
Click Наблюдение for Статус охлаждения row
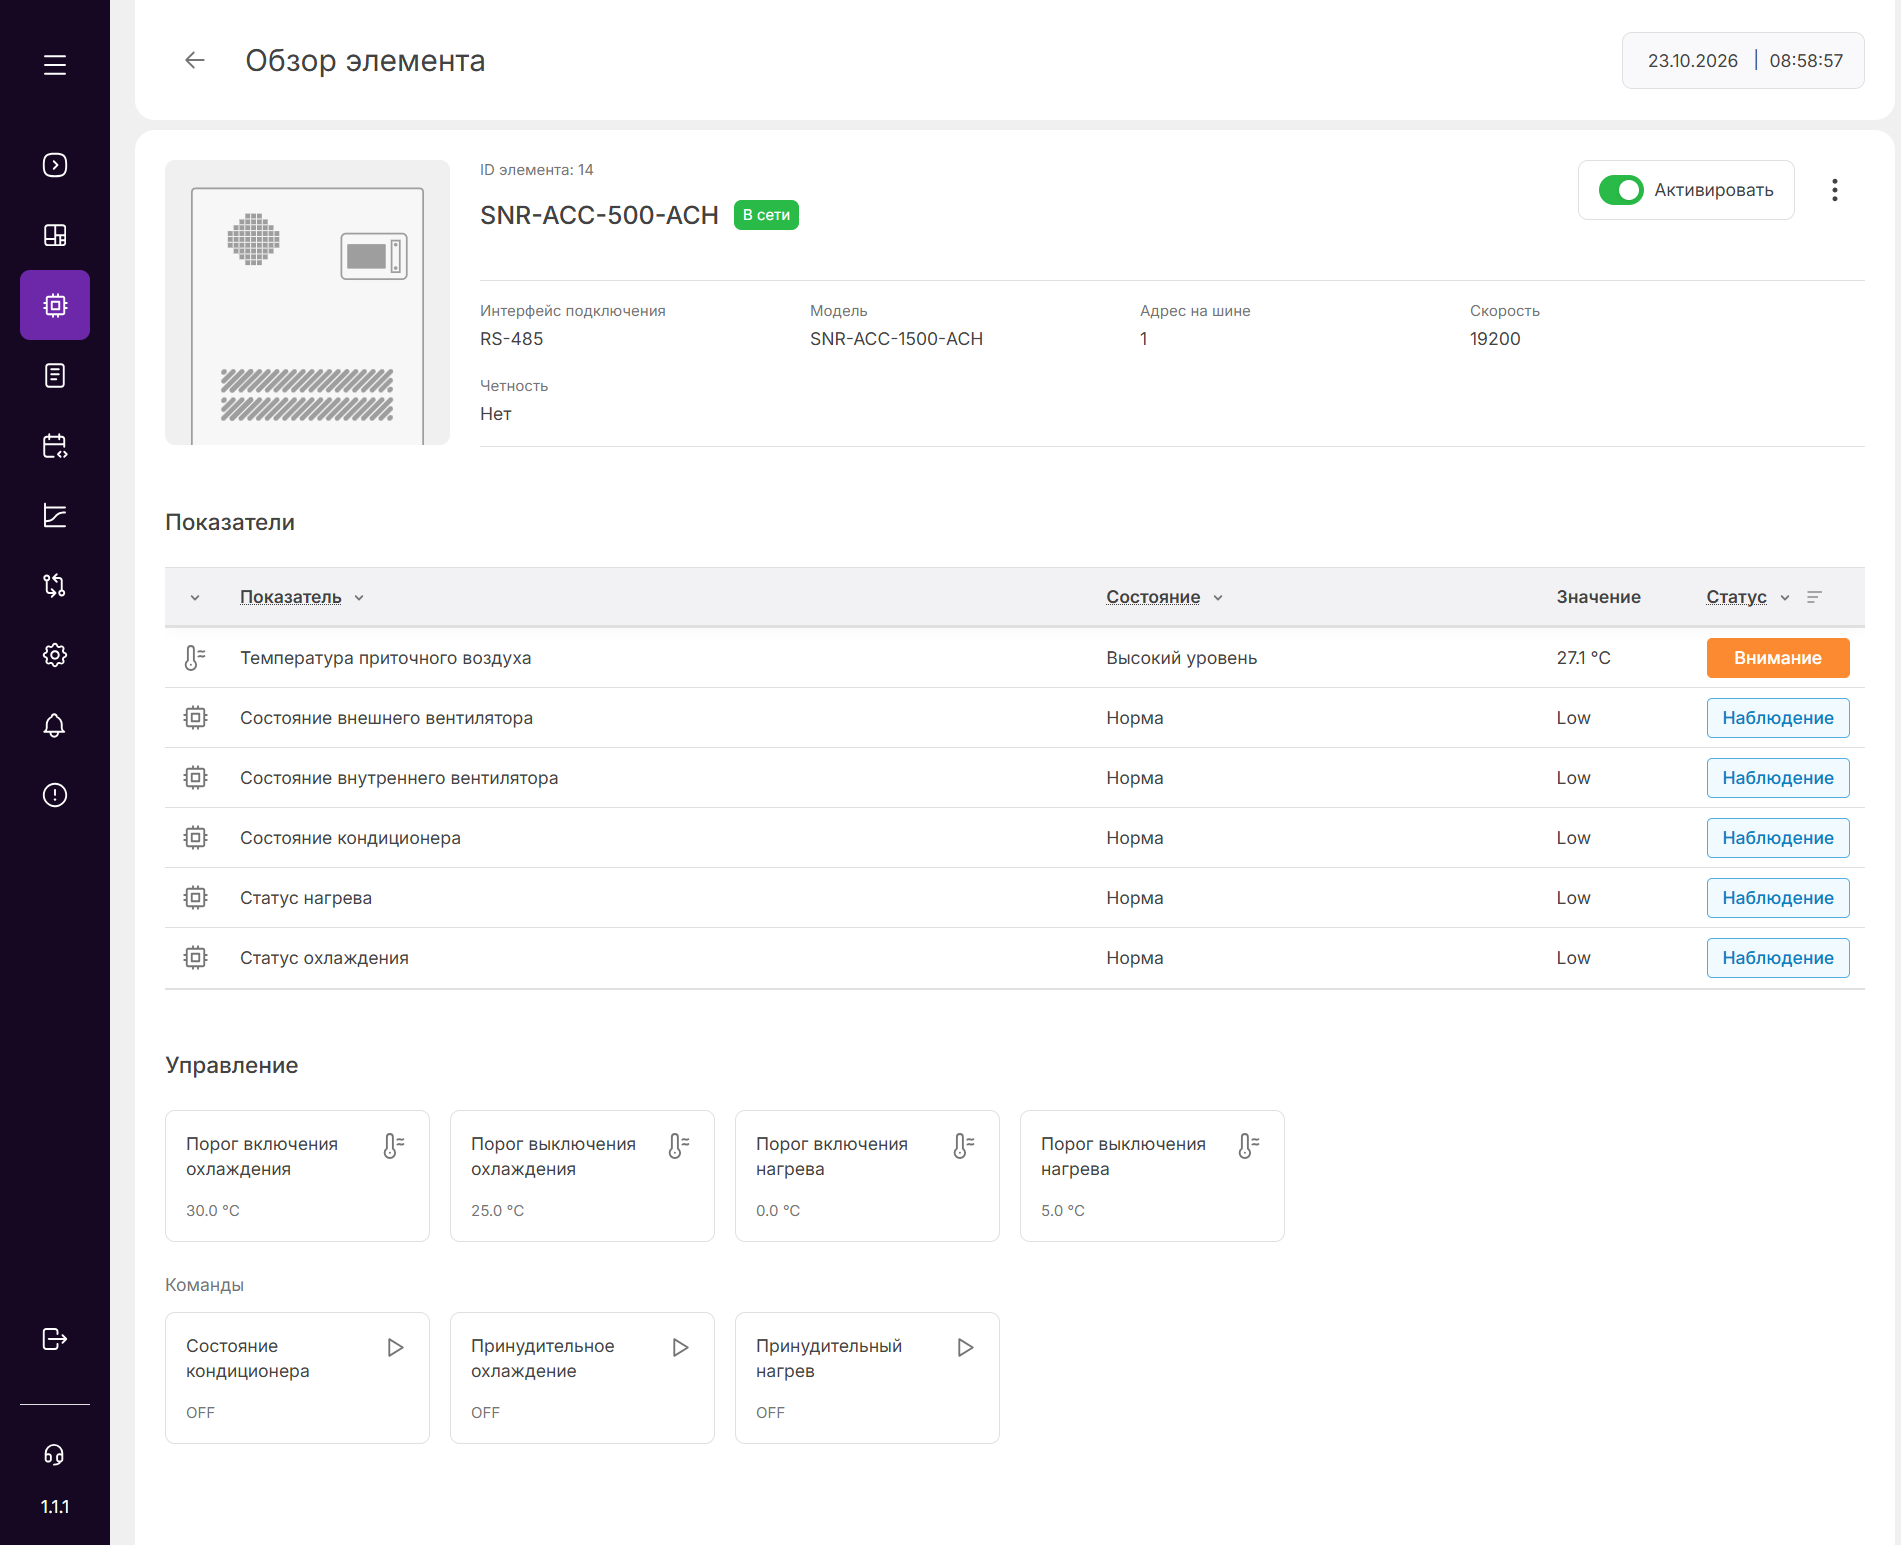(x=1777, y=958)
